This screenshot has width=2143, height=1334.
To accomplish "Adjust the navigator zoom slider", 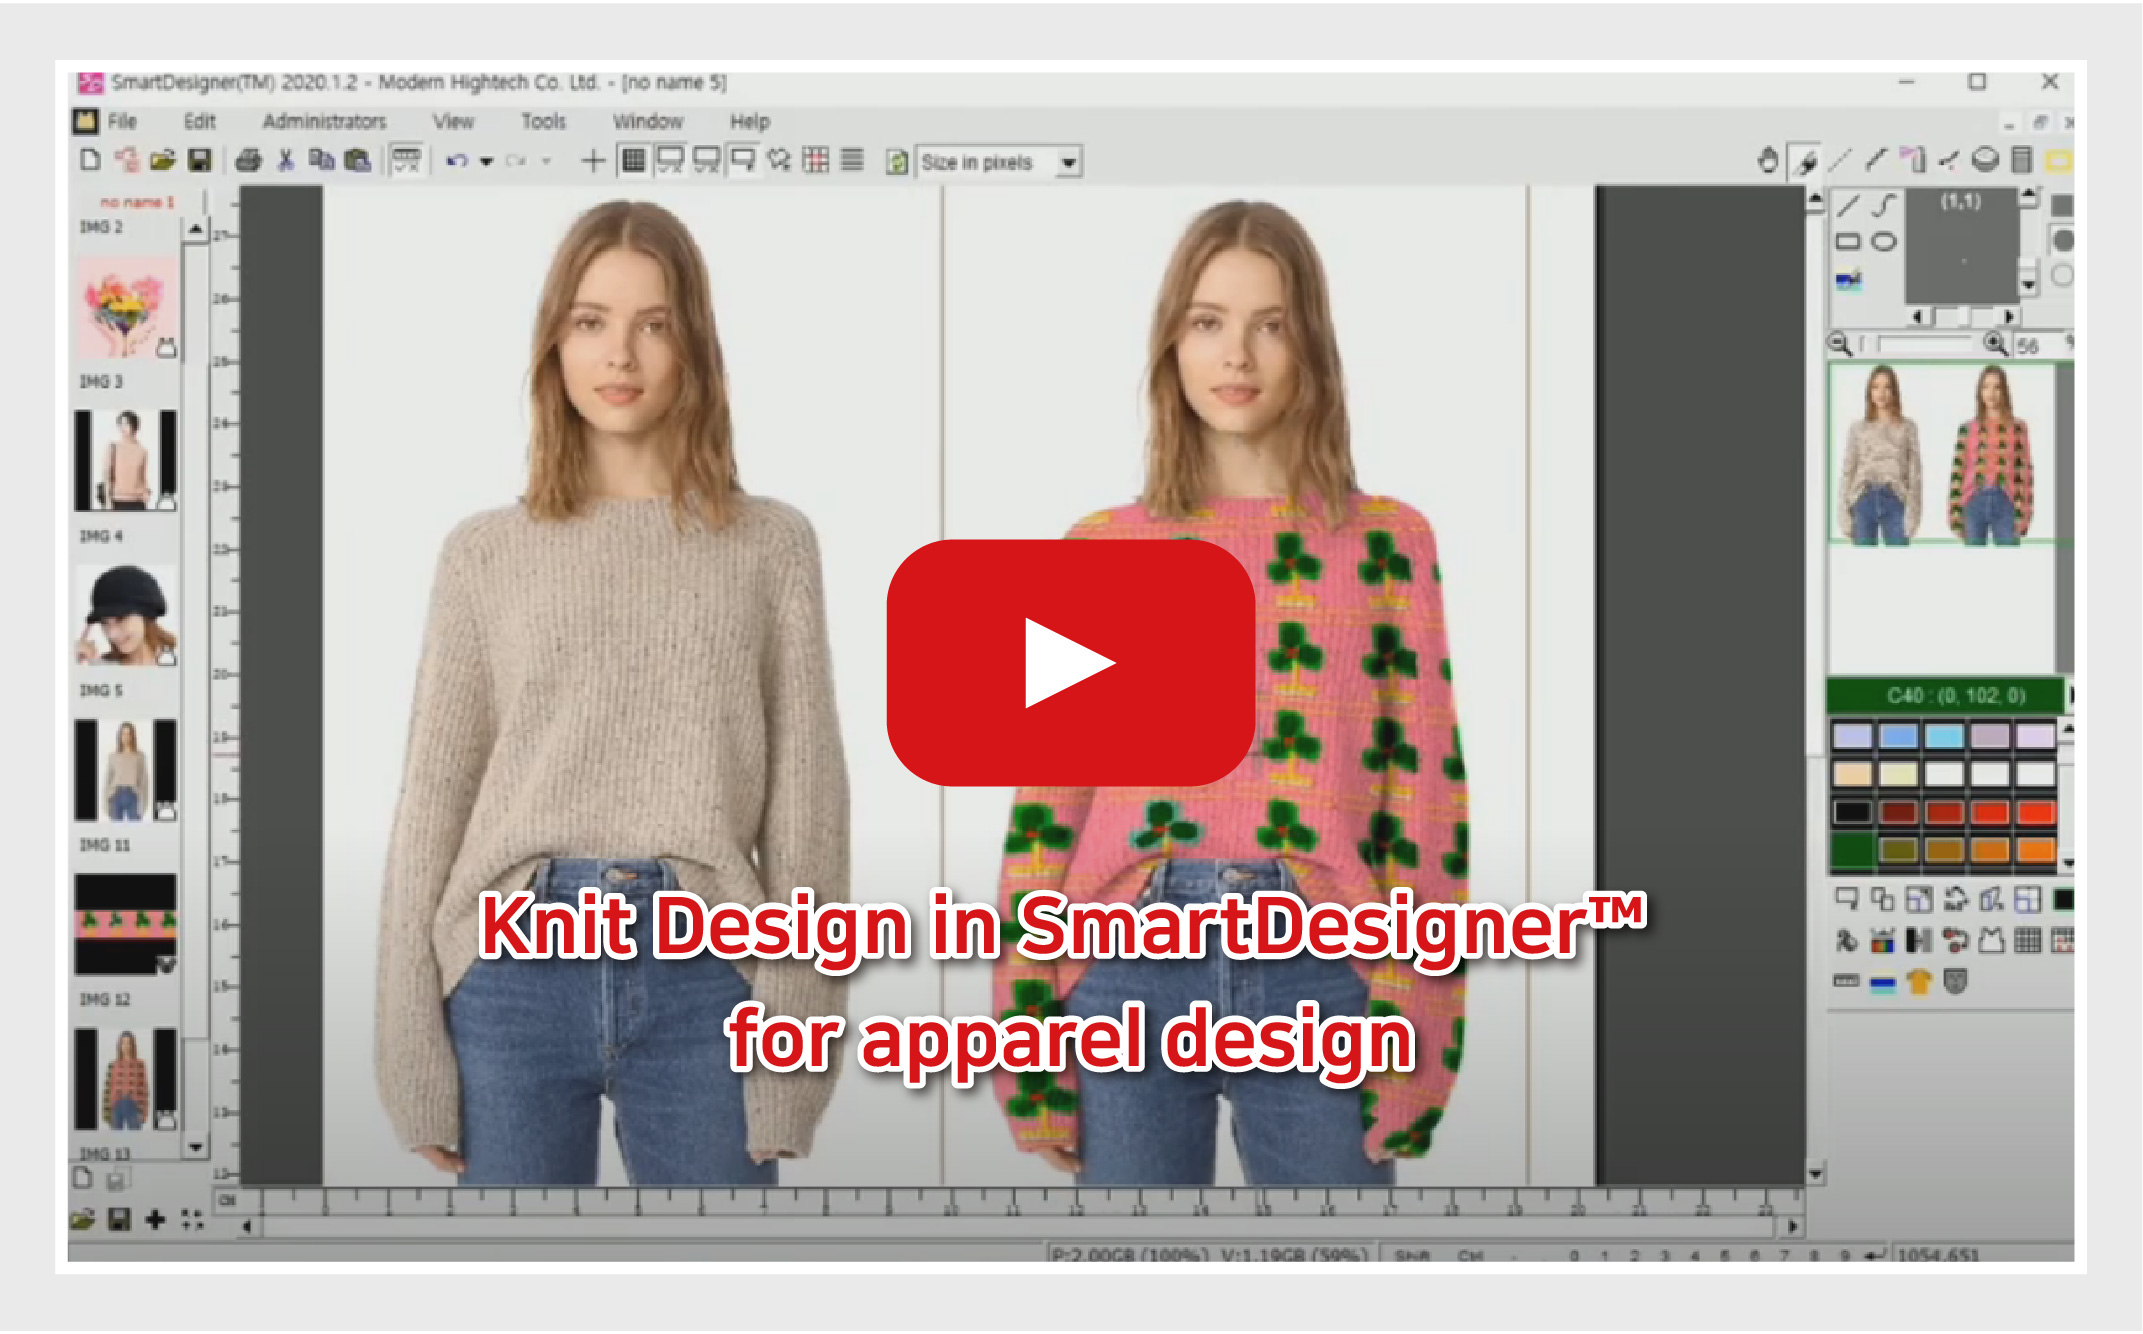I will point(1920,345).
